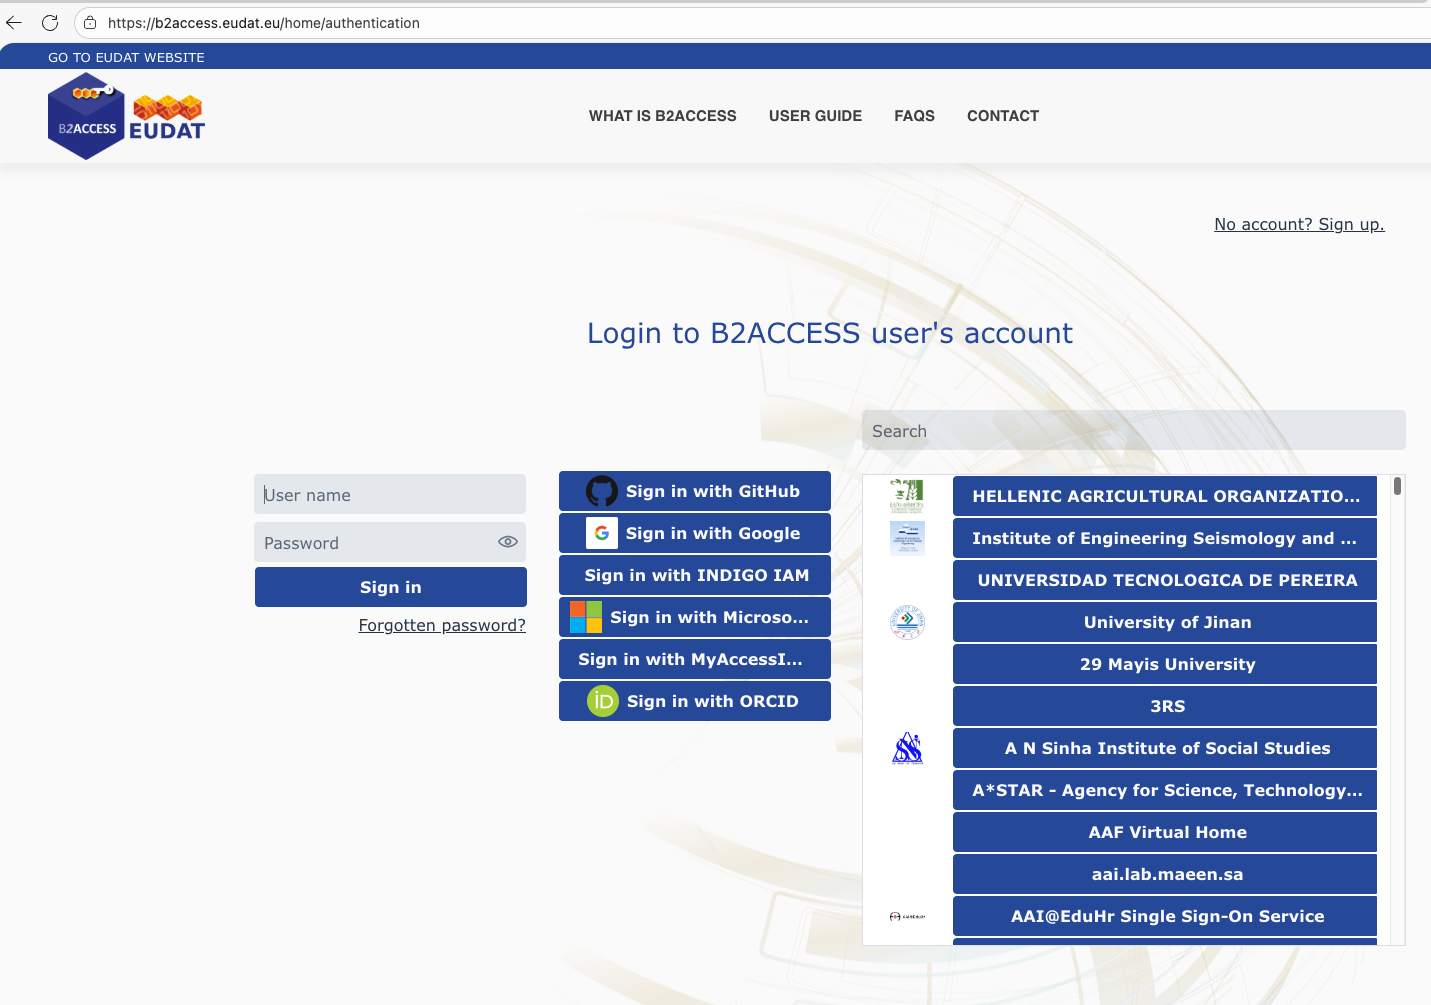Click the EUDAT logo

167,117
